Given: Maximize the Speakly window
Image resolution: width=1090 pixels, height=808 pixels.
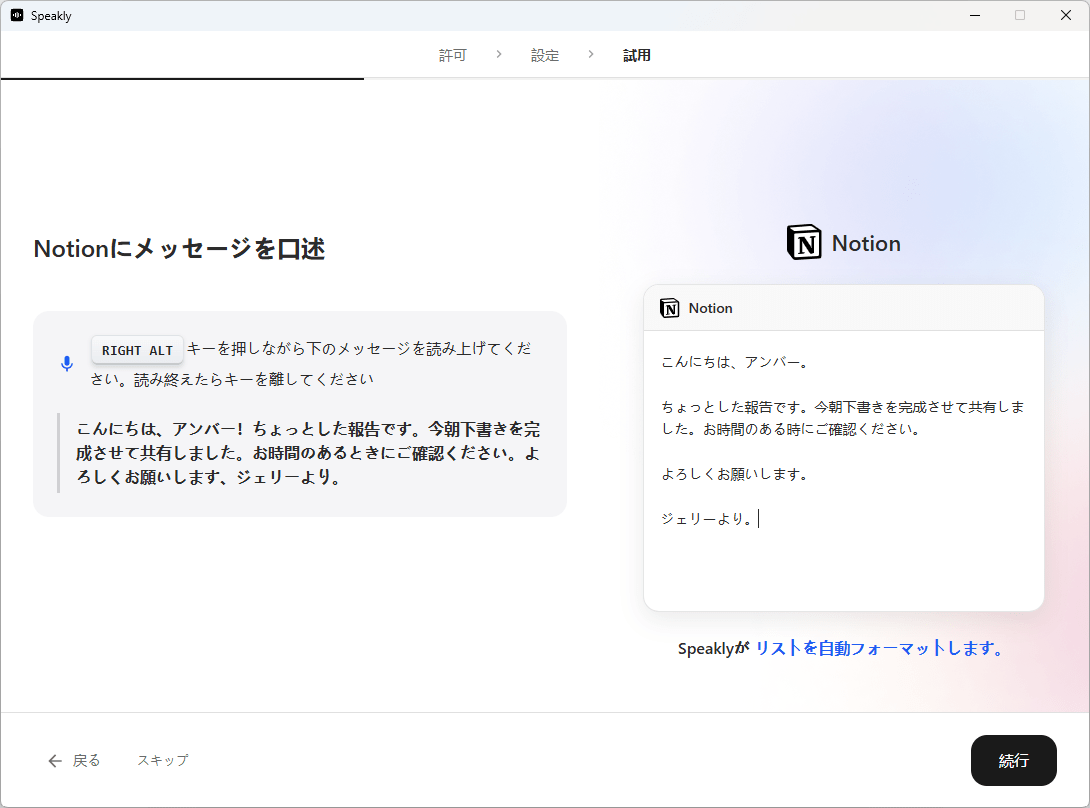Looking at the screenshot, I should 1020,15.
